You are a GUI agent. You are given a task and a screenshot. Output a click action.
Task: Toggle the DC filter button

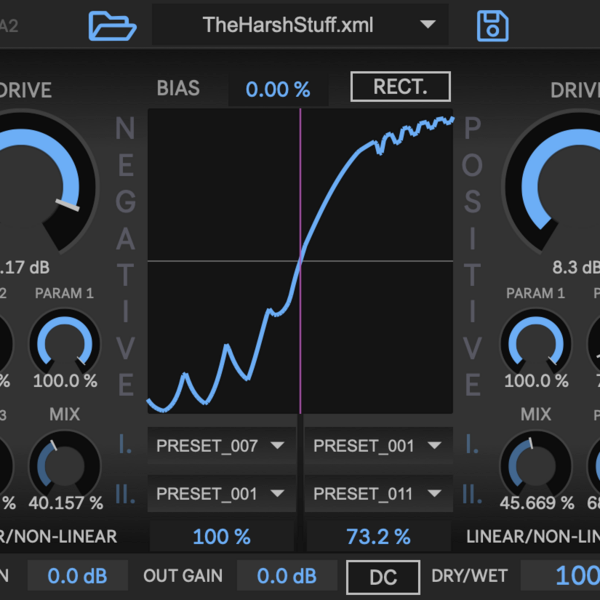(383, 576)
